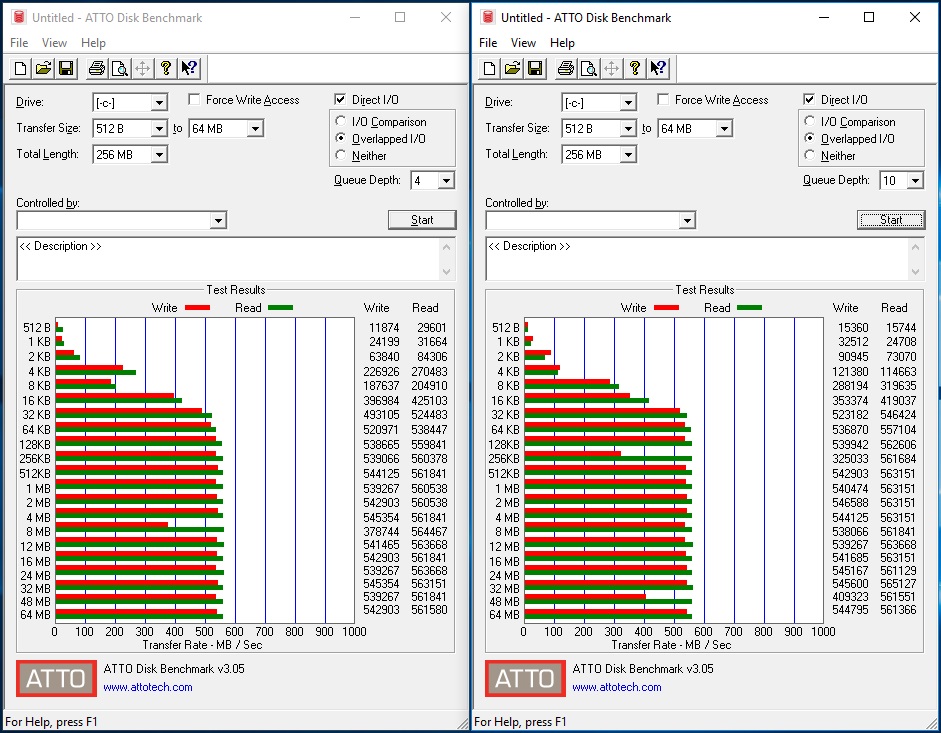941x733 pixels.
Task: Click the Save disk icon in right window
Action: pyautogui.click(x=535, y=68)
